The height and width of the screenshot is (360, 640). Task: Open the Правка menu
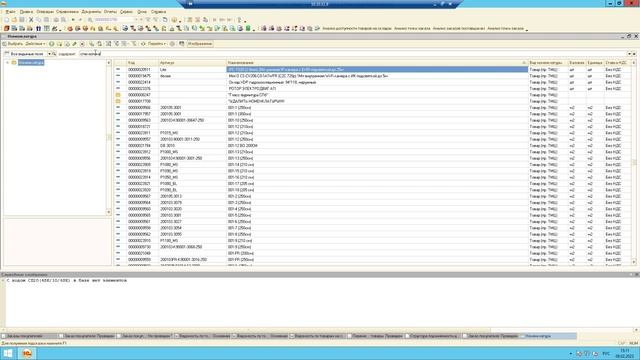coord(26,12)
